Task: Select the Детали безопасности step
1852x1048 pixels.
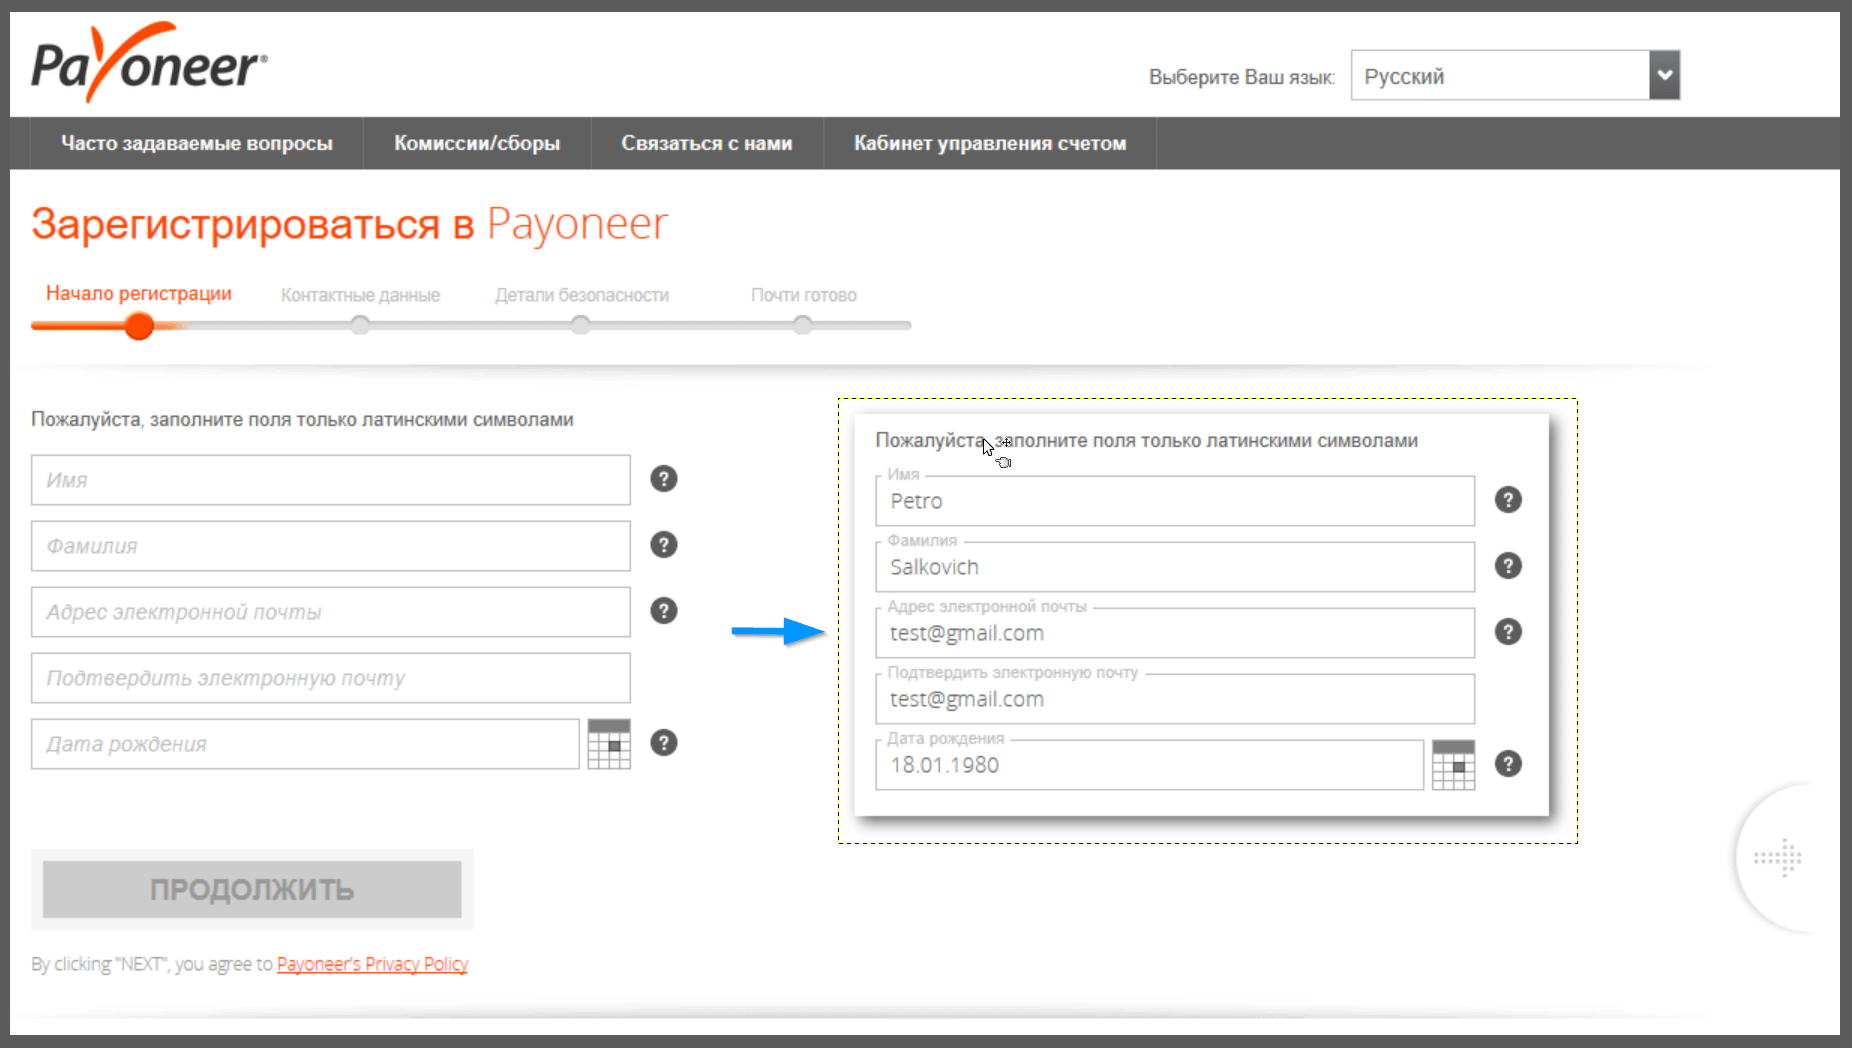Action: tap(582, 295)
